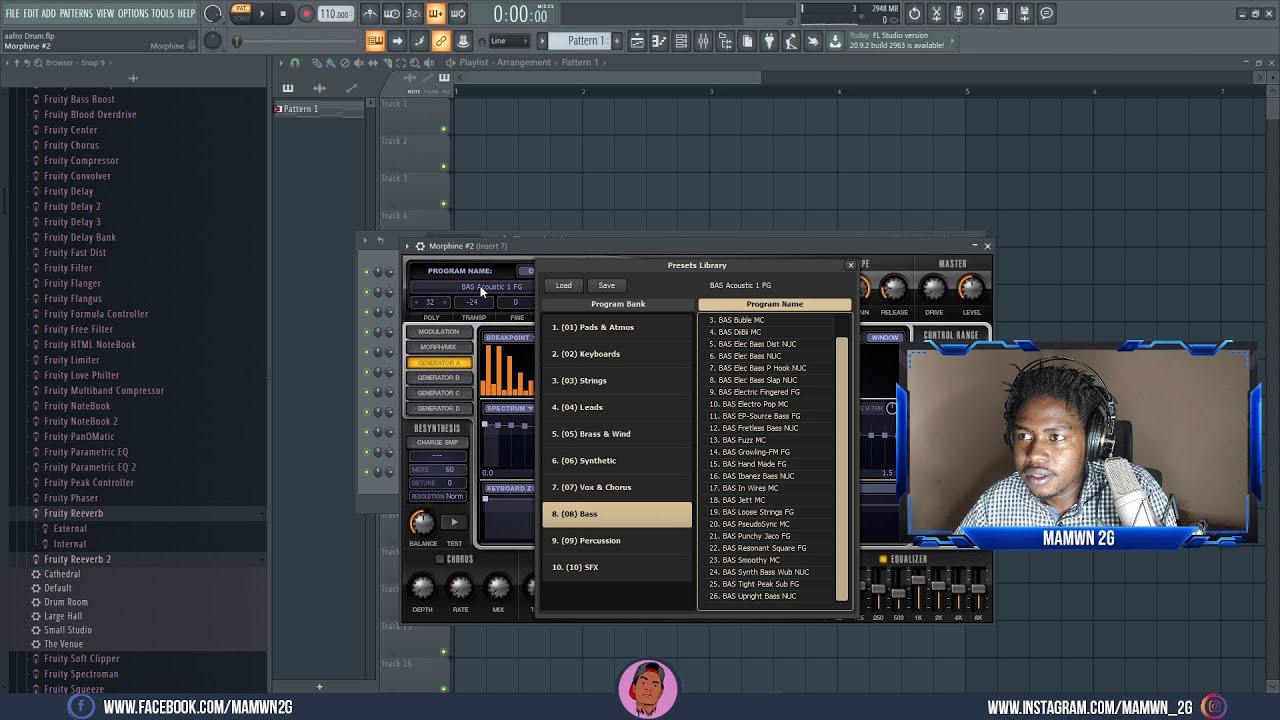
Task: Click the audio editor scissors icon
Action: (936, 14)
